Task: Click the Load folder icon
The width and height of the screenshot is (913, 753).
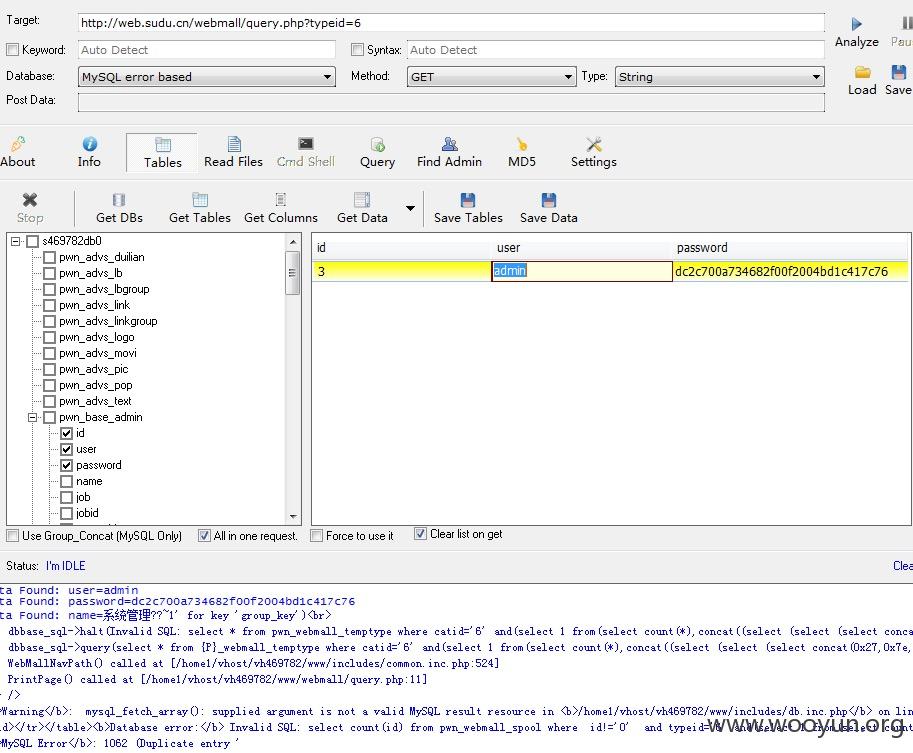Action: [862, 72]
